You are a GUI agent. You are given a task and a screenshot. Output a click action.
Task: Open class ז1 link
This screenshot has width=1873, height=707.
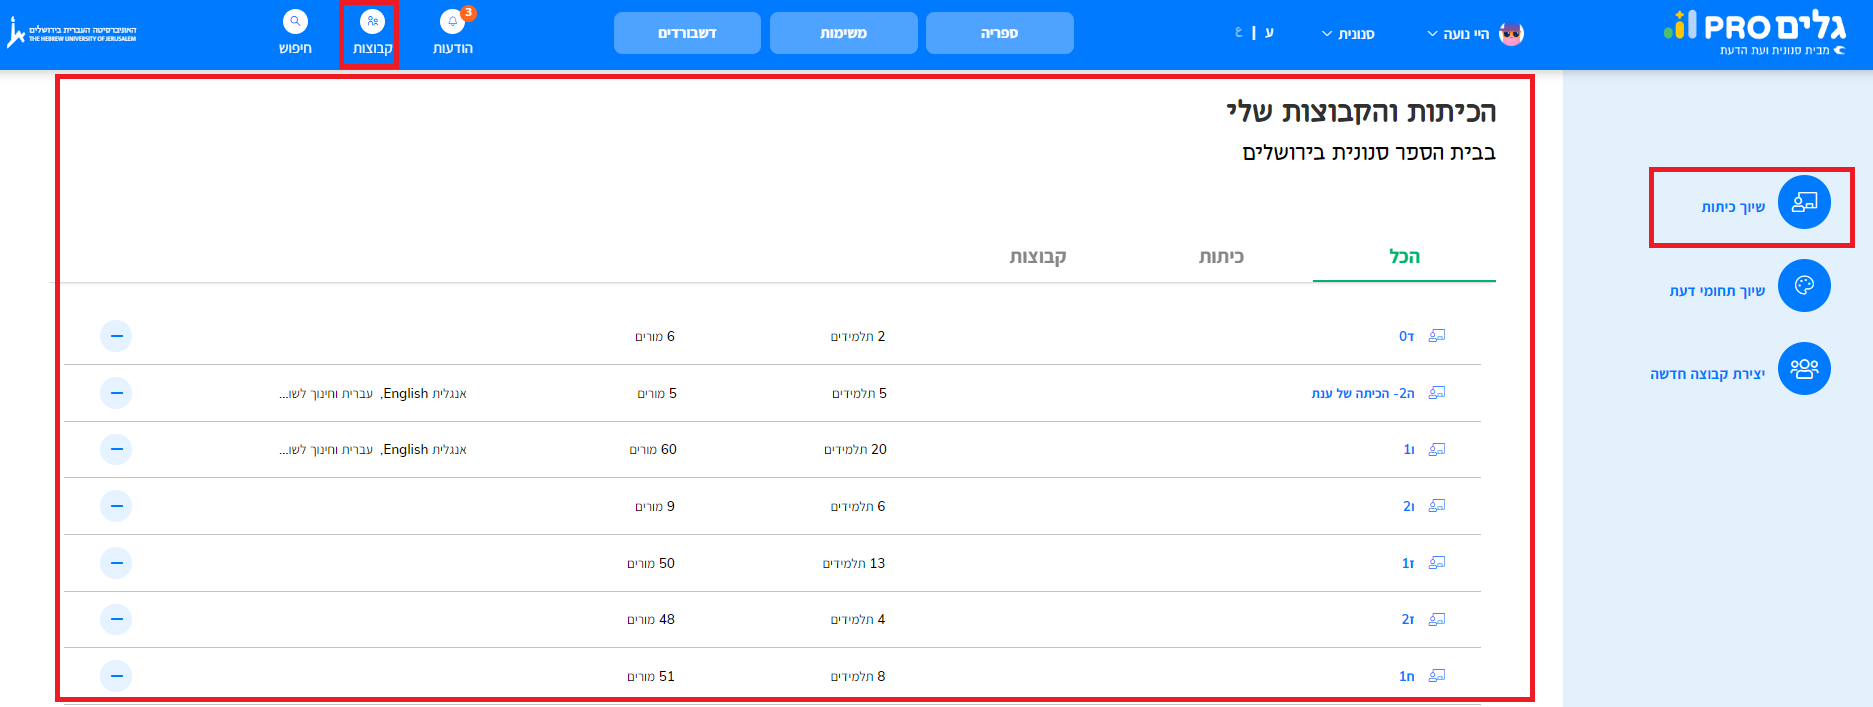coord(1408,563)
